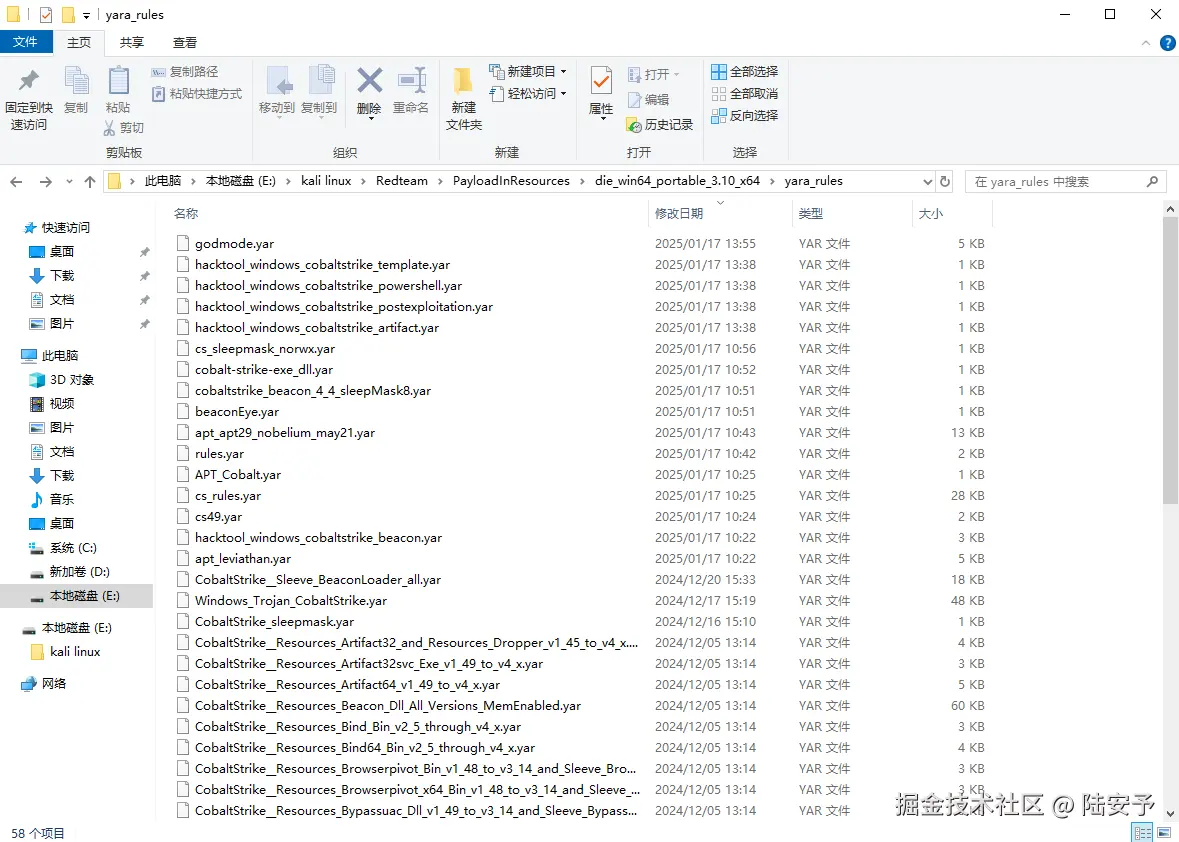Image resolution: width=1179 pixels, height=842 pixels.
Task: Click 此电脑 breadcrumb in the address bar
Action: click(163, 181)
